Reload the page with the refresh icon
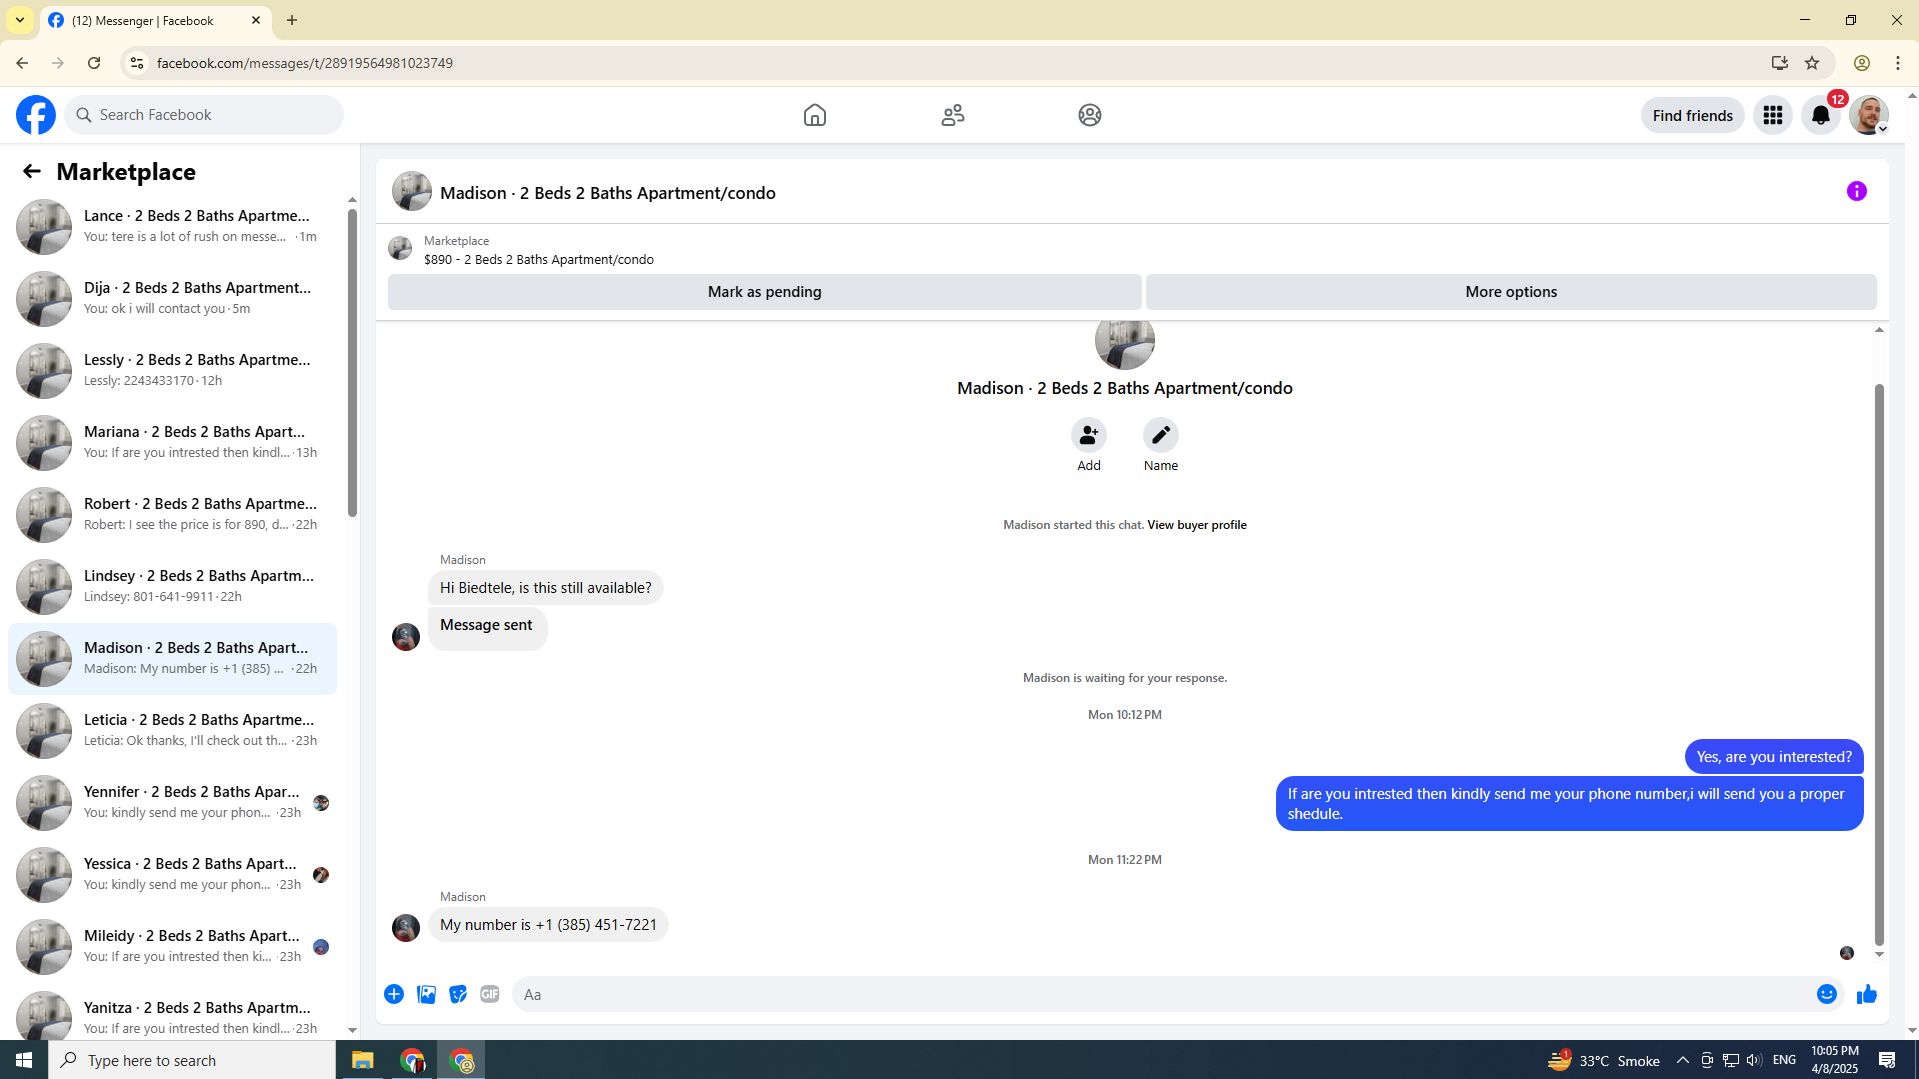The height and width of the screenshot is (1079, 1919). [x=94, y=63]
